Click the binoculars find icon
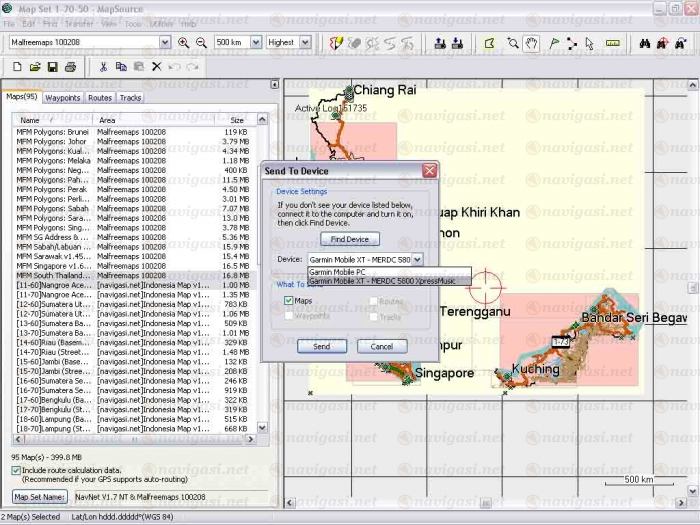The image size is (700, 525). point(646,43)
